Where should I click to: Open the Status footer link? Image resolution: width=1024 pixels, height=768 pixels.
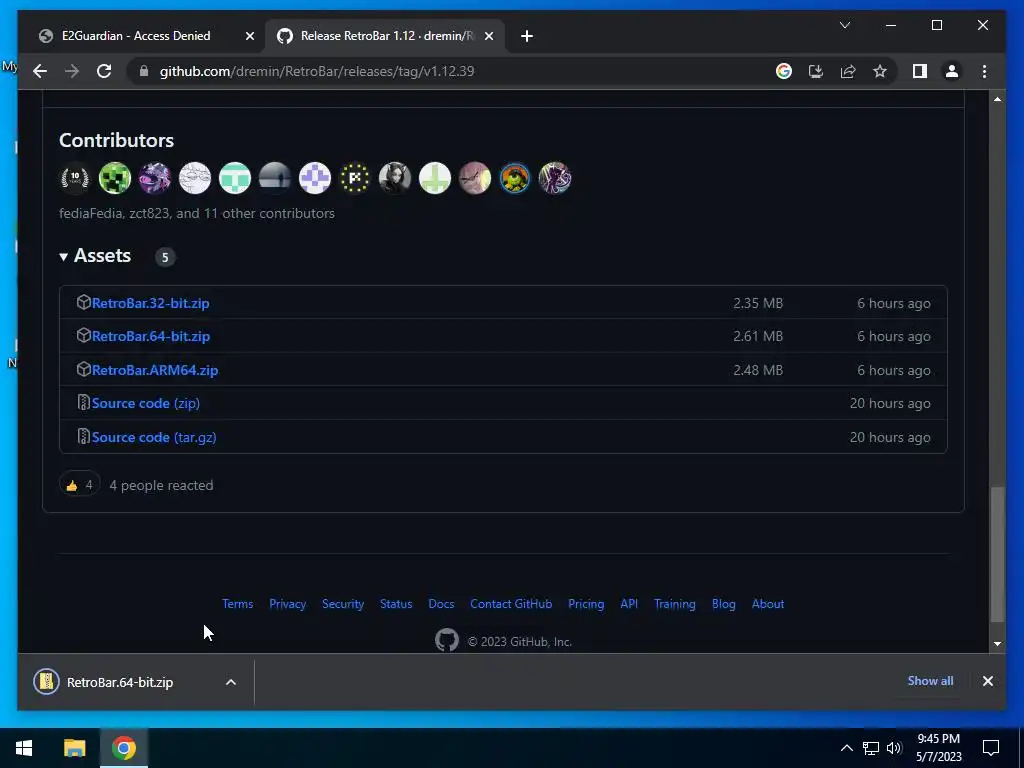(x=396, y=604)
